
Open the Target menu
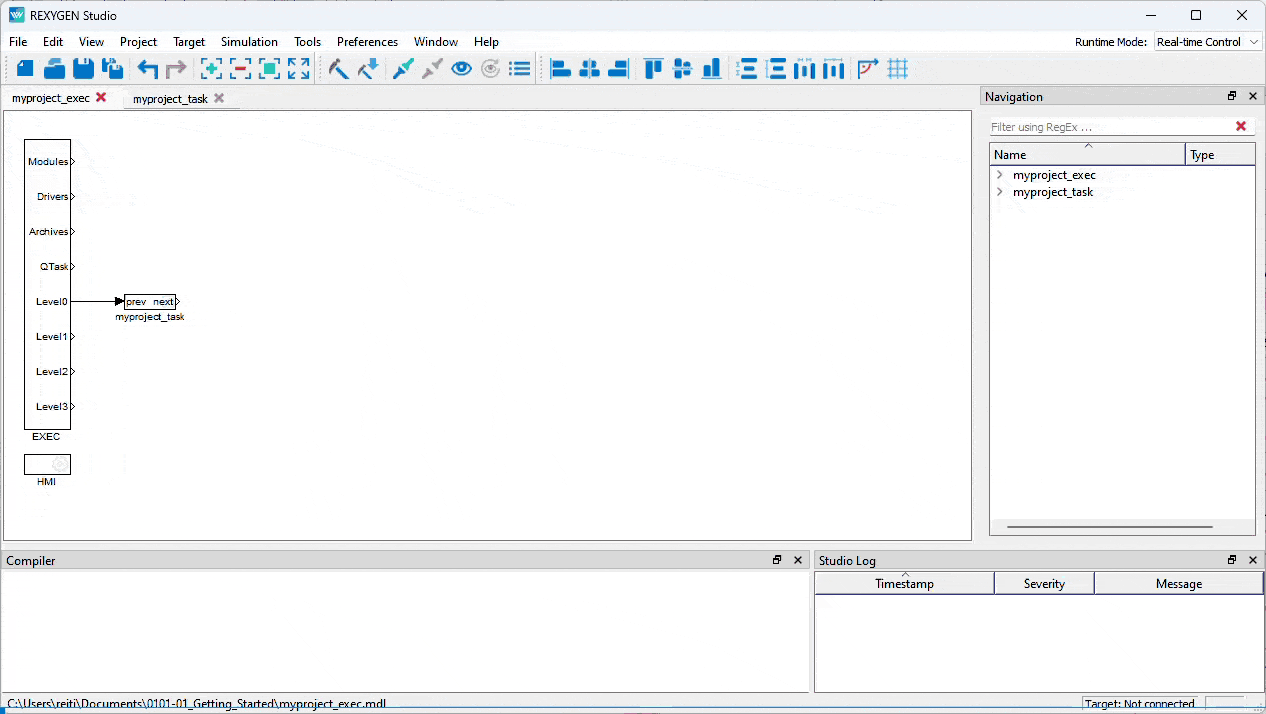[x=189, y=42]
